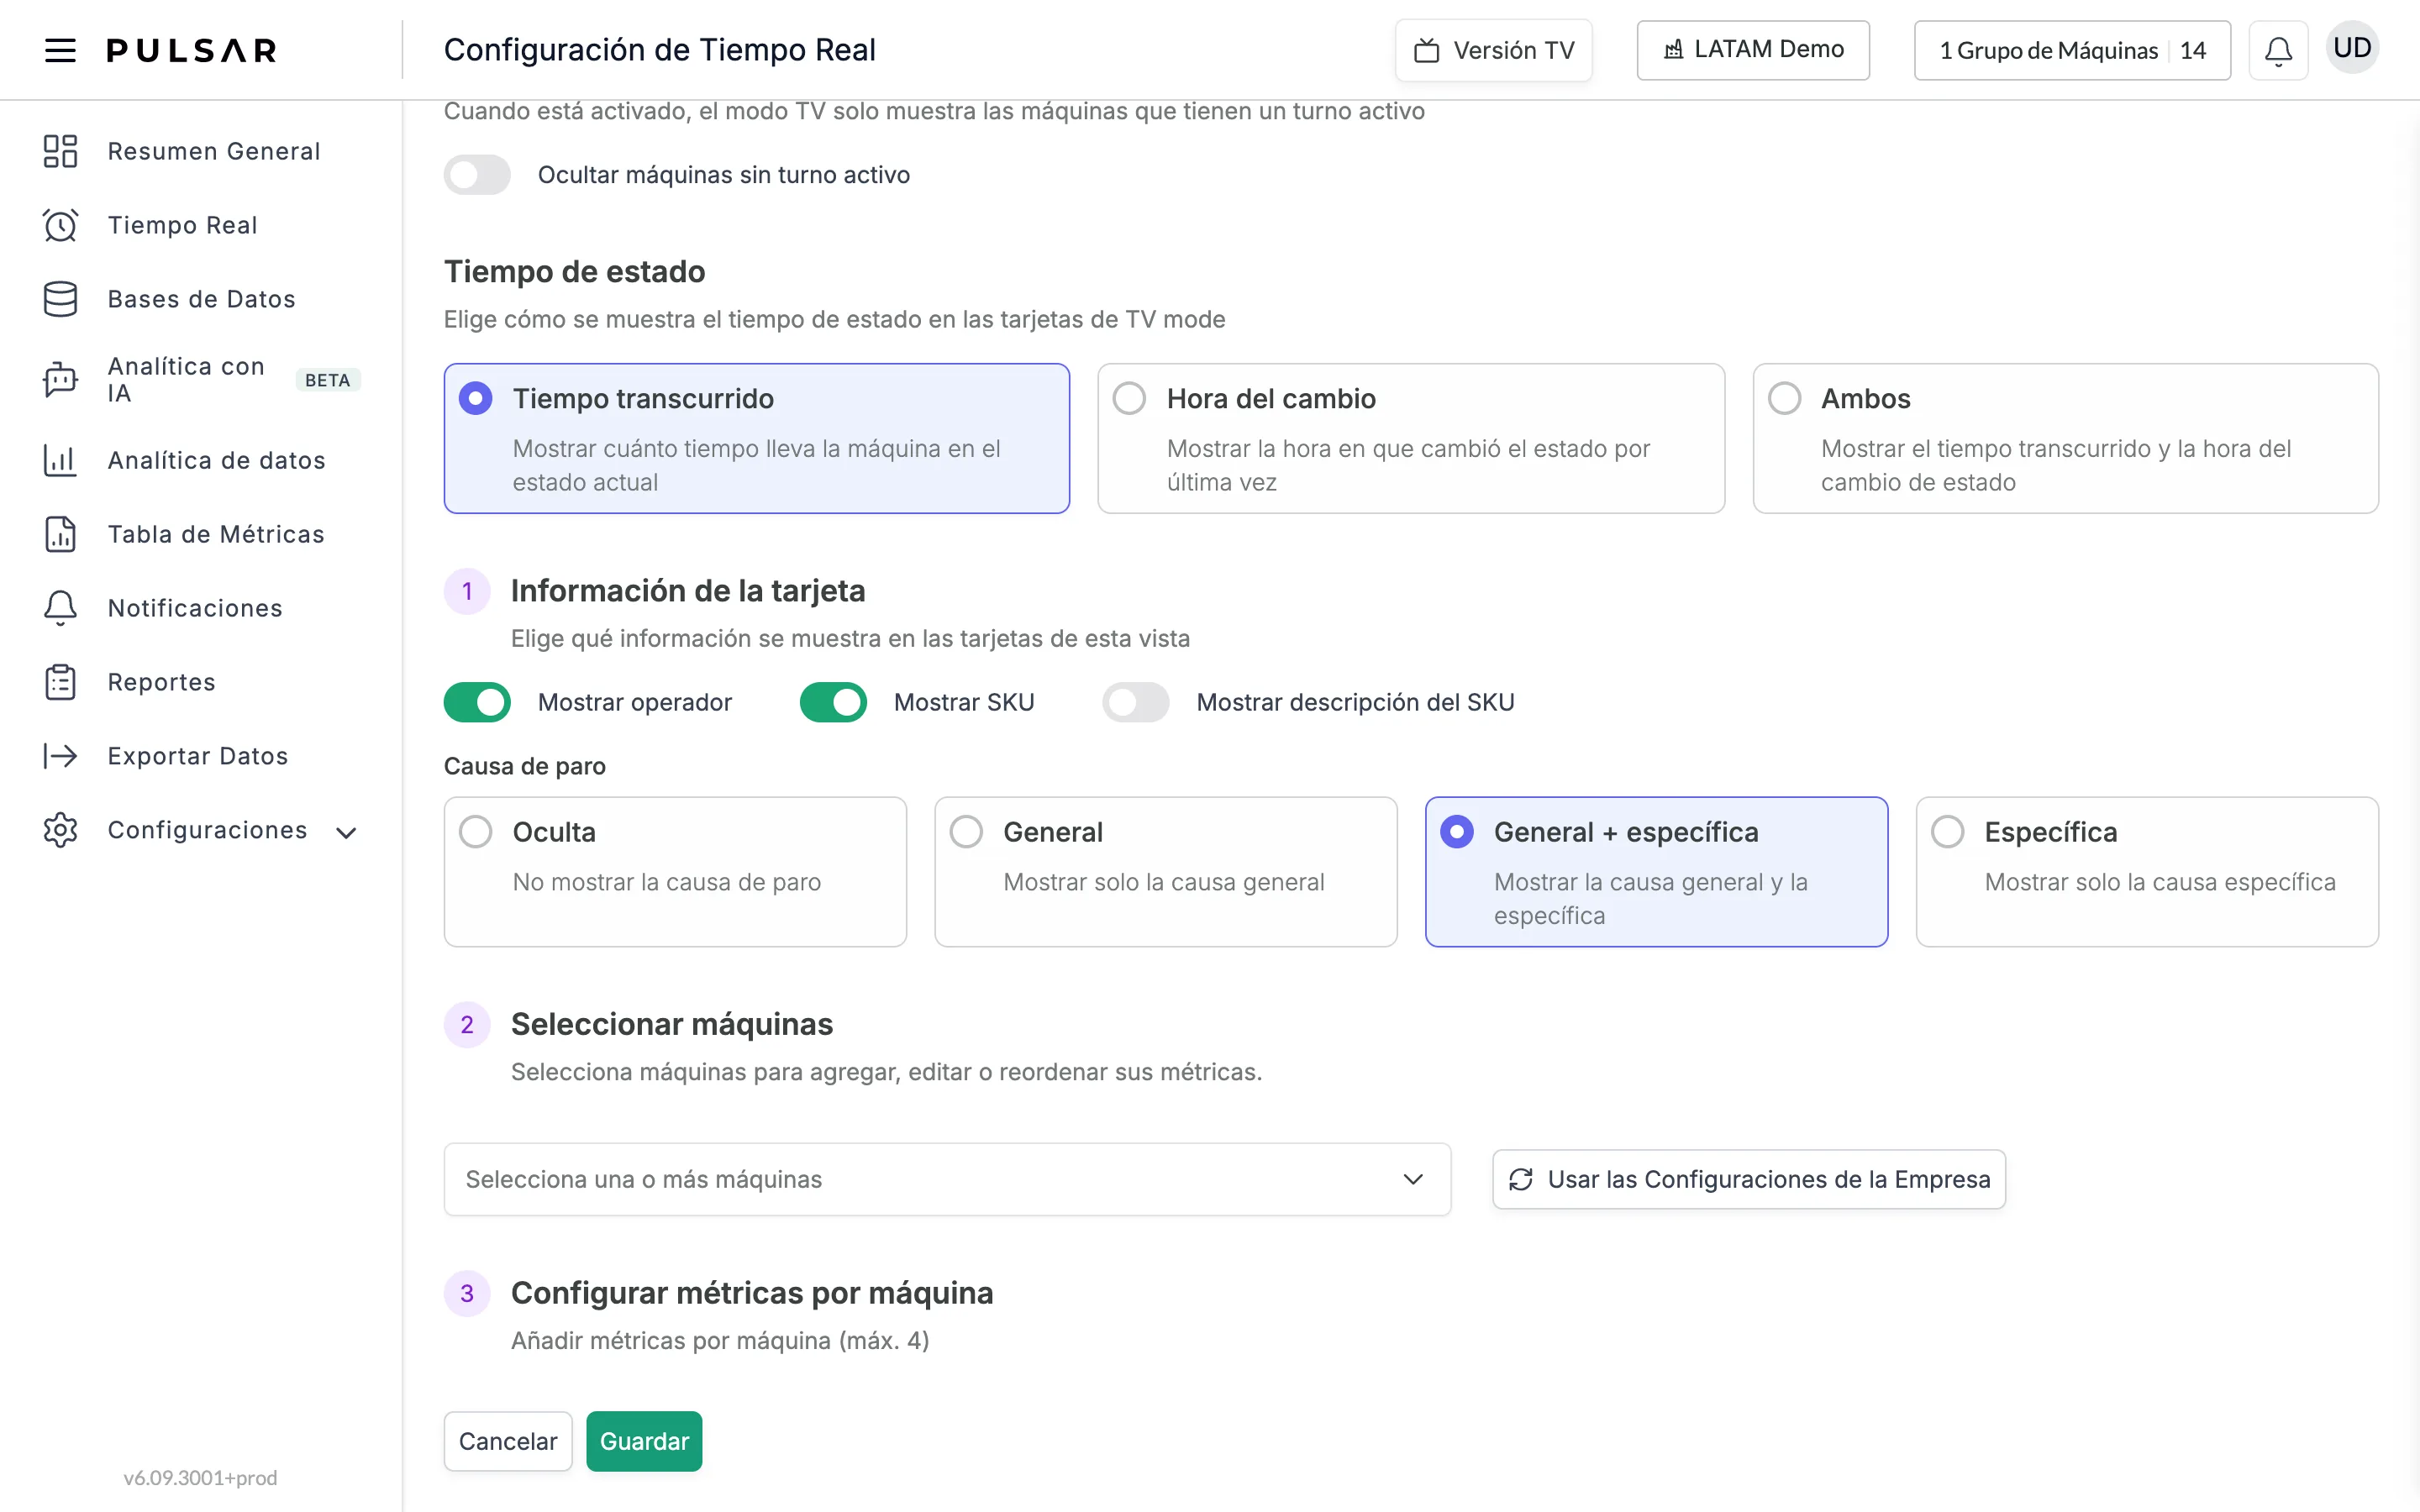Select General + específica option

[1656, 872]
